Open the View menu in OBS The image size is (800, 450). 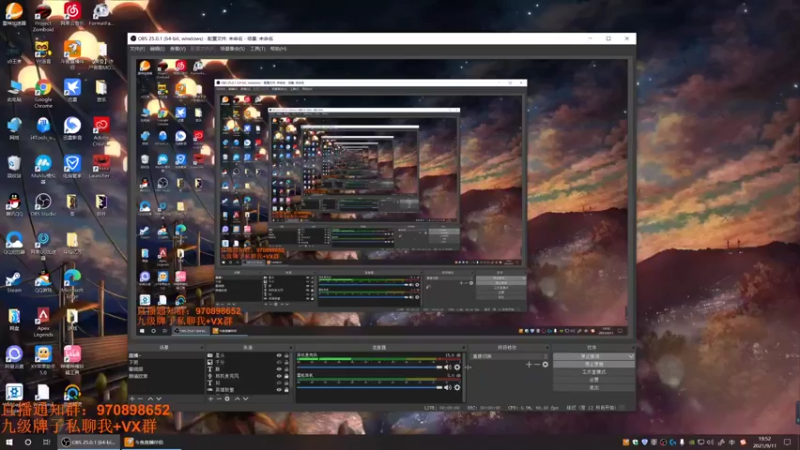(178, 49)
